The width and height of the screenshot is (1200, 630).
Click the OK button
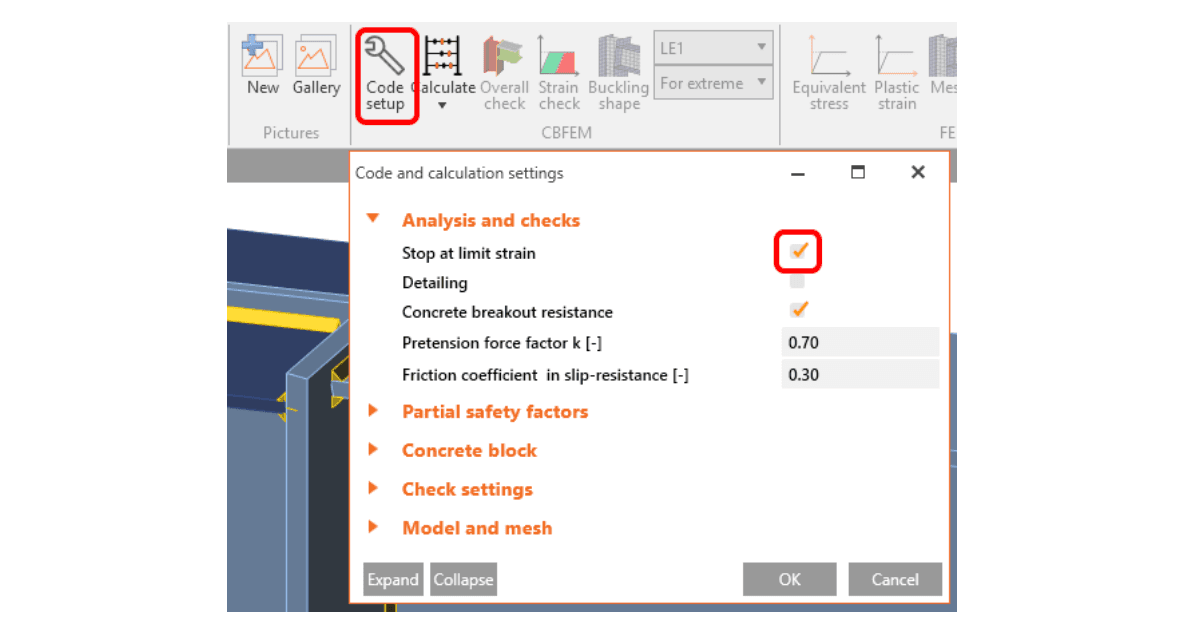tap(790, 579)
